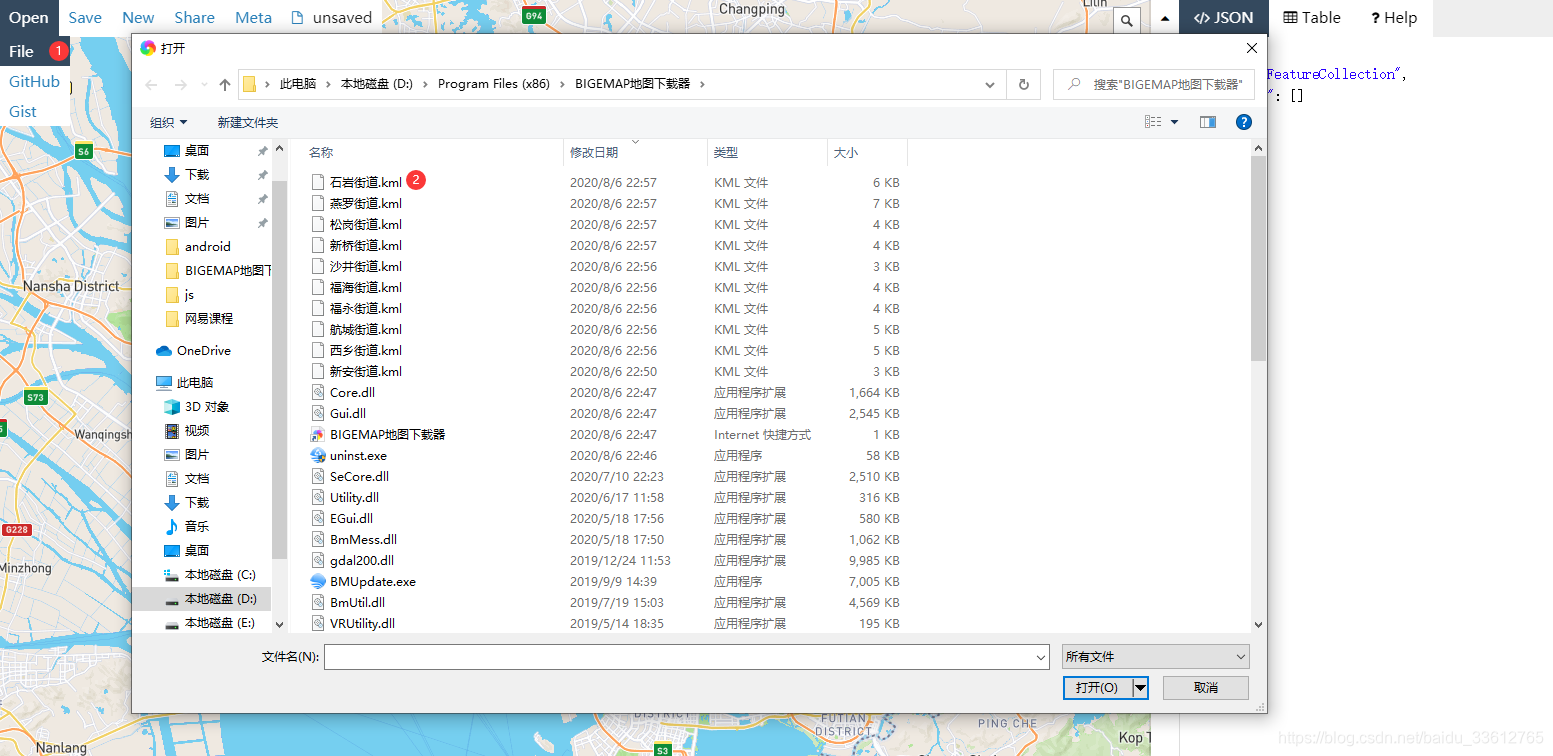Viewport: 1553px width, 756px height.
Task: Click 本地磁盘 (D:) in address breadcrumb
Action: 377,84
